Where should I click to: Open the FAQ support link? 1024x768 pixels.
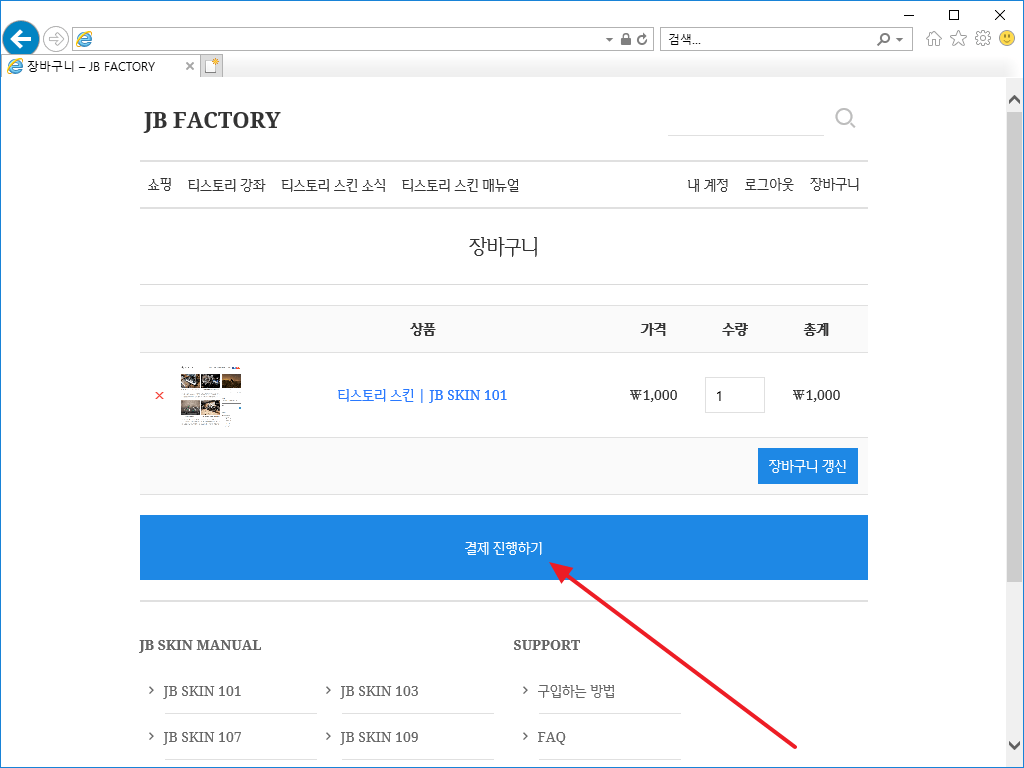[x=551, y=737]
